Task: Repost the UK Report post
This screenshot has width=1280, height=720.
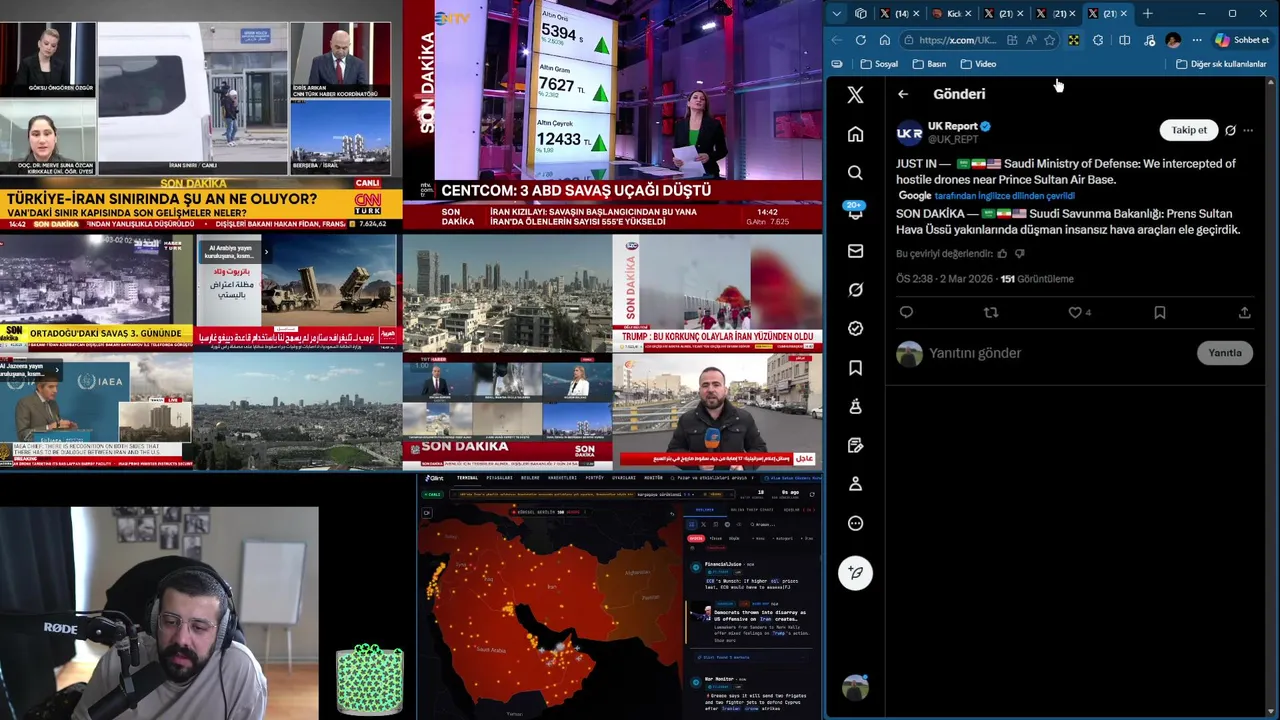Action: point(991,312)
